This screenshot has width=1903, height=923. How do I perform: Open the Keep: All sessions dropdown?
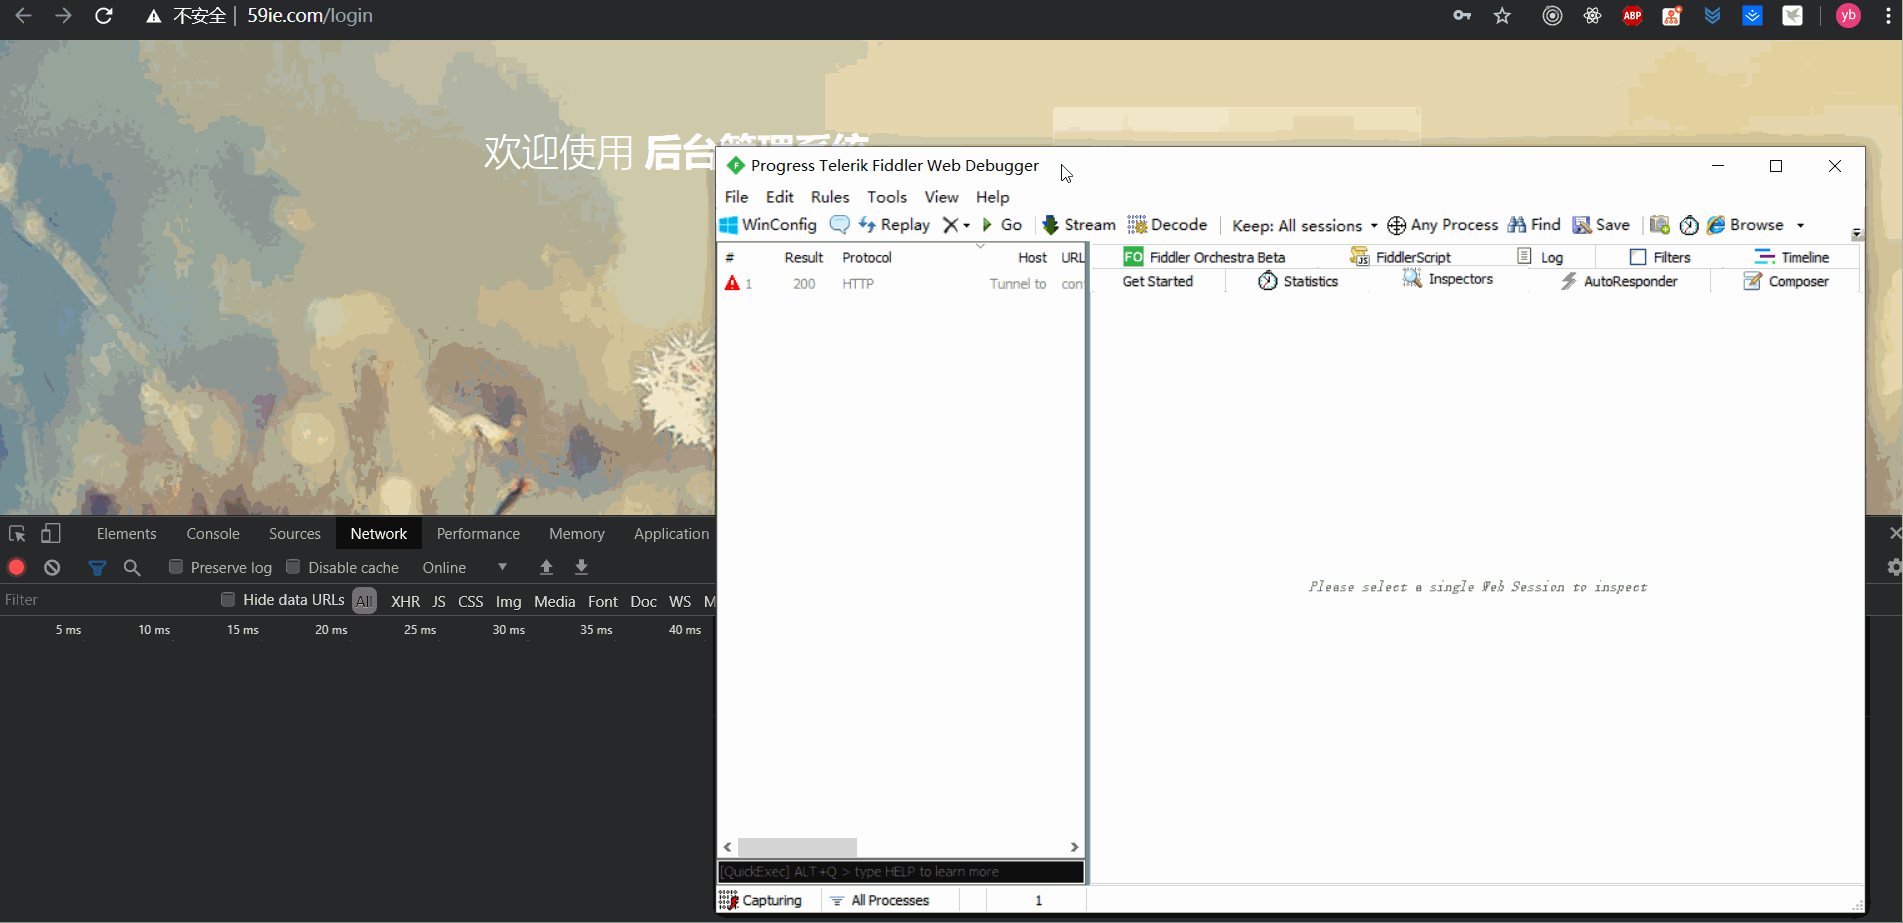click(x=1305, y=226)
